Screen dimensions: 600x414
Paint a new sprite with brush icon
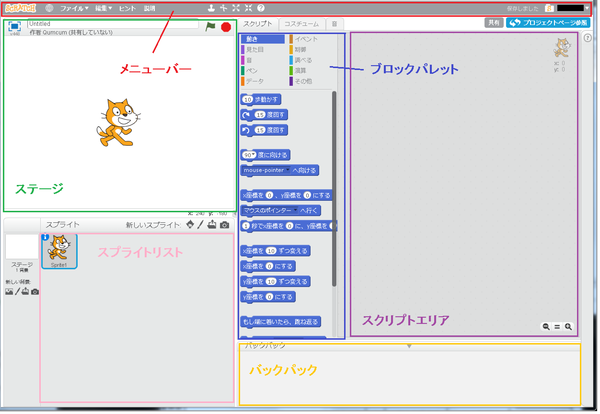(200, 225)
